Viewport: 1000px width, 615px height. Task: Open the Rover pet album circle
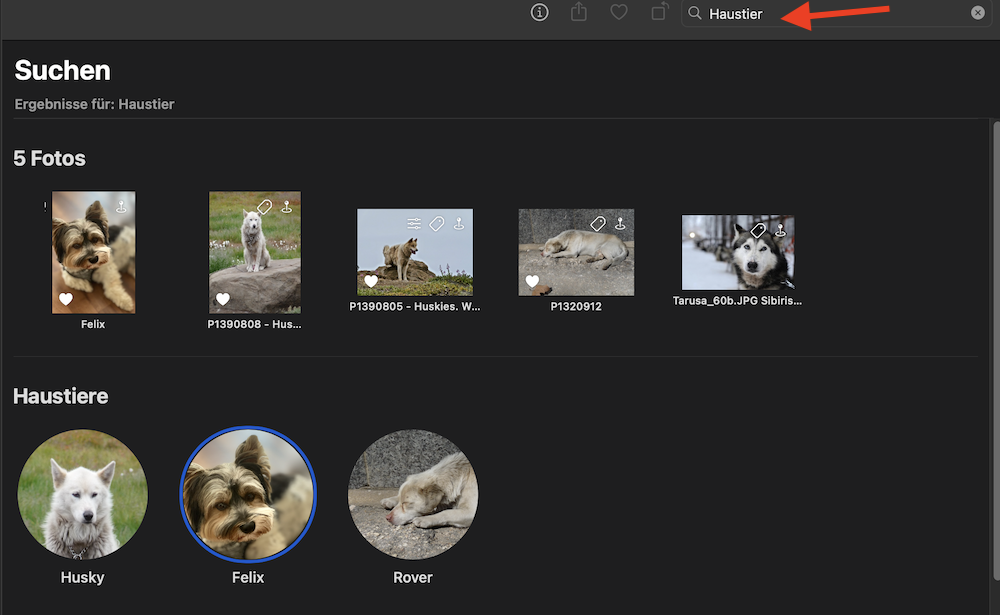pyautogui.click(x=413, y=494)
